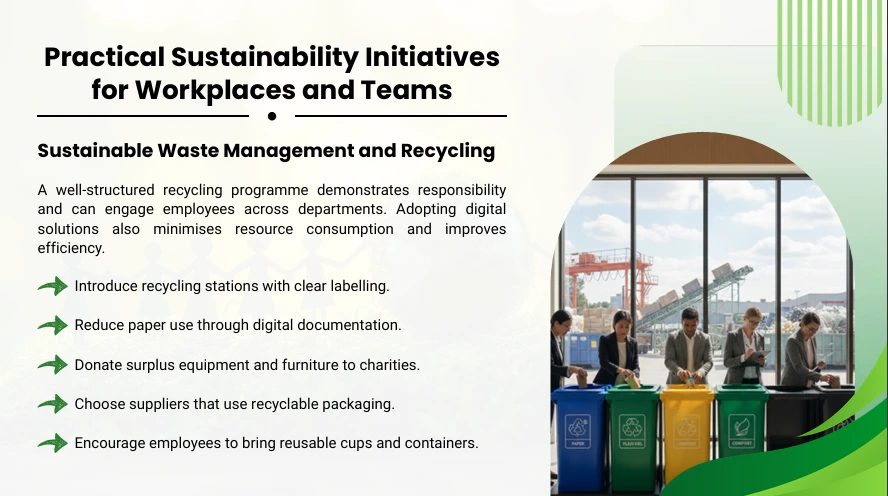
Task: Click the green bin next to the blue bin
Action: tap(632, 435)
